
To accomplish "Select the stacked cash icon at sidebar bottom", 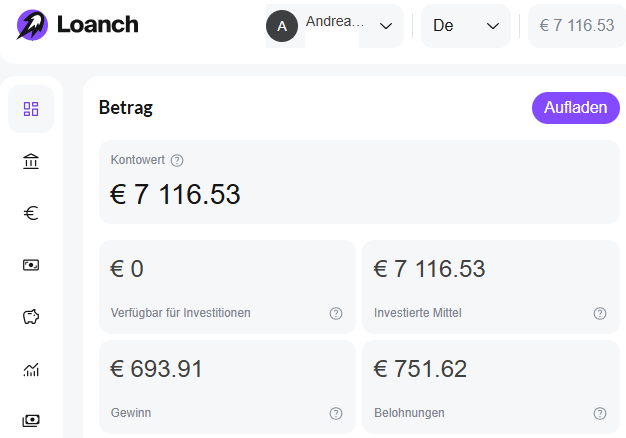I will (x=31, y=420).
